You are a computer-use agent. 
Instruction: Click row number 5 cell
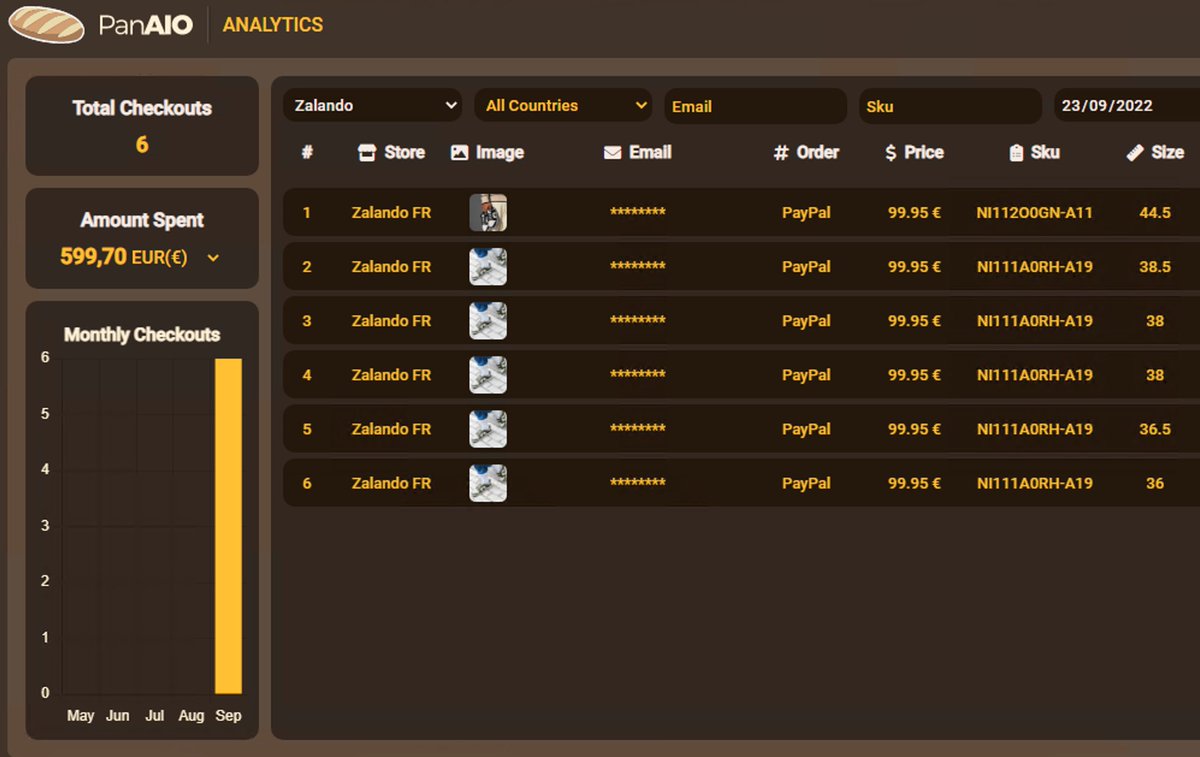307,429
